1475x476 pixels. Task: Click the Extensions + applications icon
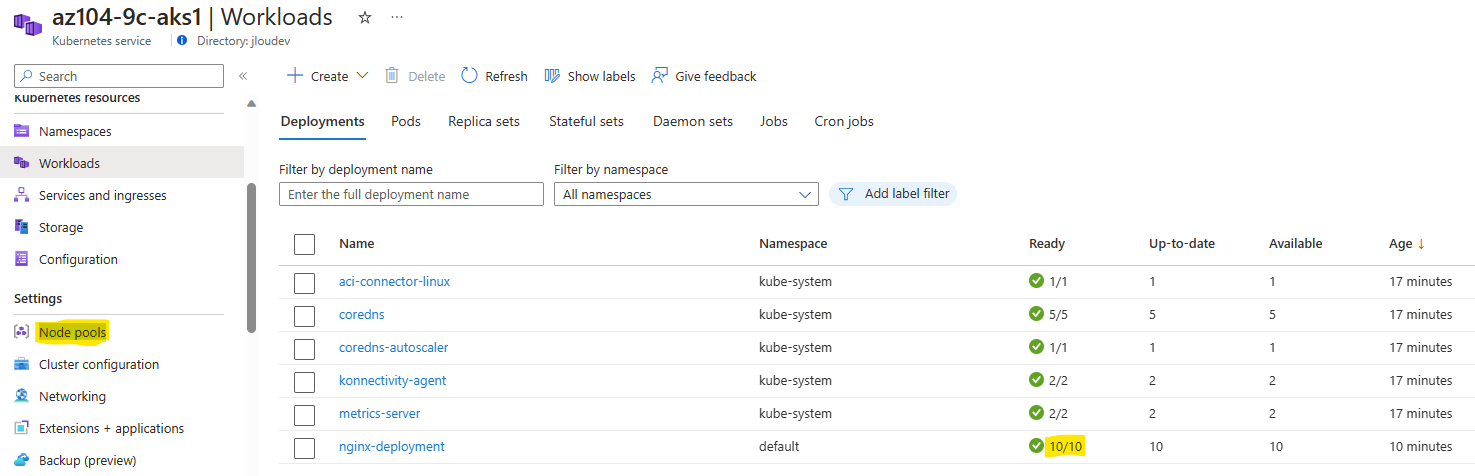click(21, 428)
